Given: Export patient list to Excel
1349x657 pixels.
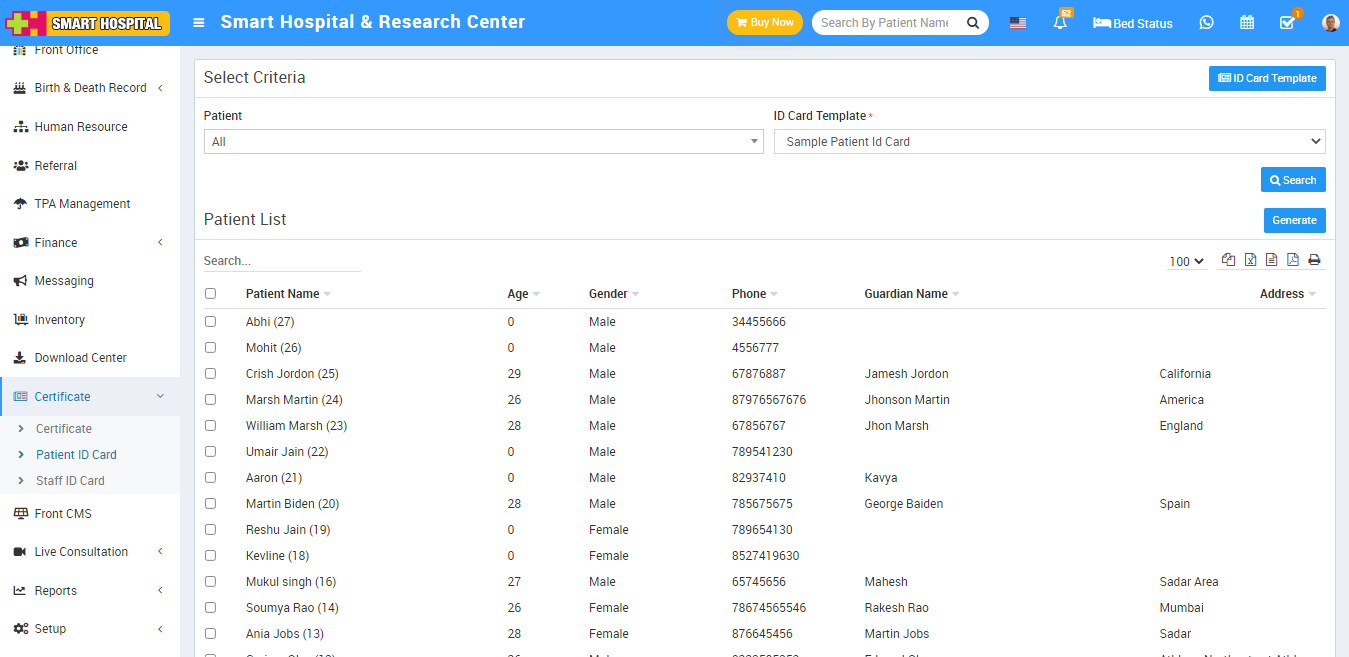Looking at the screenshot, I should (1250, 260).
